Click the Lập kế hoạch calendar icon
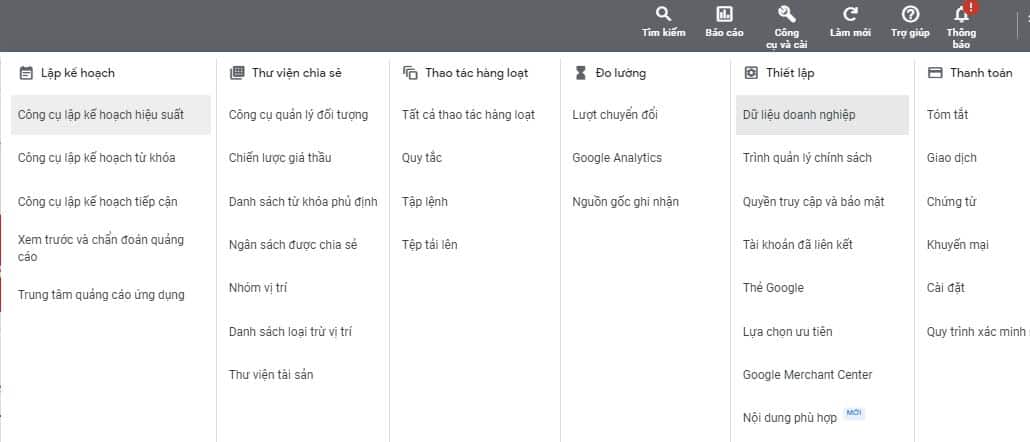This screenshot has height=442, width=1030. click(26, 73)
